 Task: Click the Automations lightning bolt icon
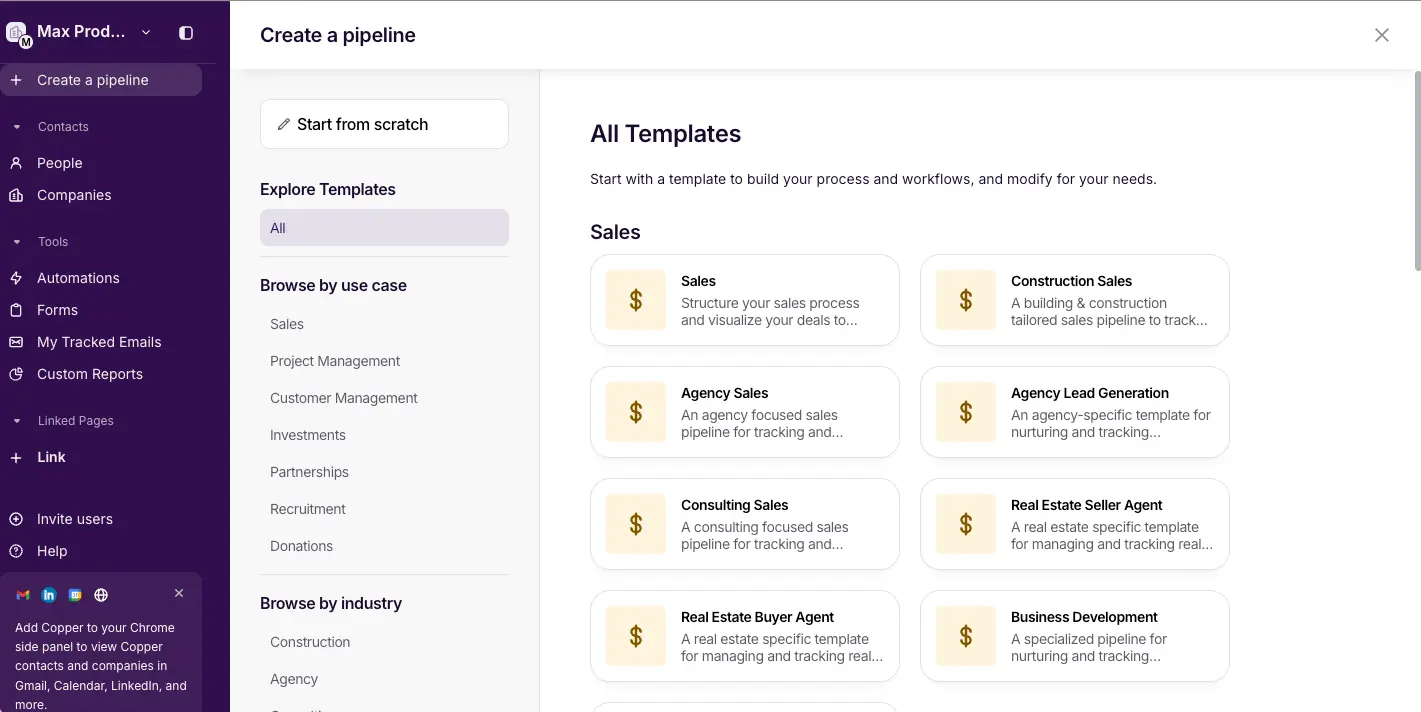click(x=15, y=277)
